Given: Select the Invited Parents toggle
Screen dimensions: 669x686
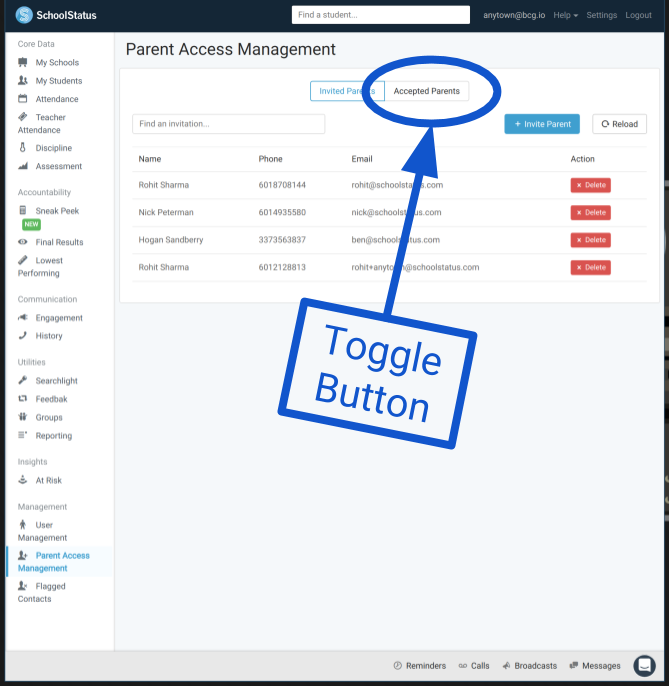Looking at the screenshot, I should [346, 91].
